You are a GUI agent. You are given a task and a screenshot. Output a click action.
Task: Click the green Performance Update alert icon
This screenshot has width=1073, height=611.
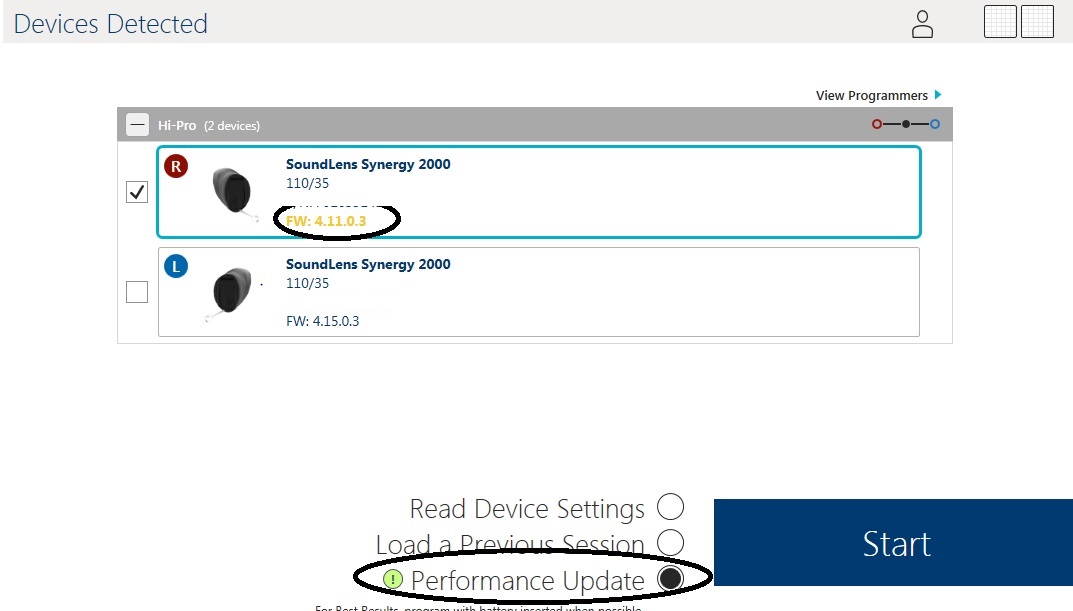point(393,580)
